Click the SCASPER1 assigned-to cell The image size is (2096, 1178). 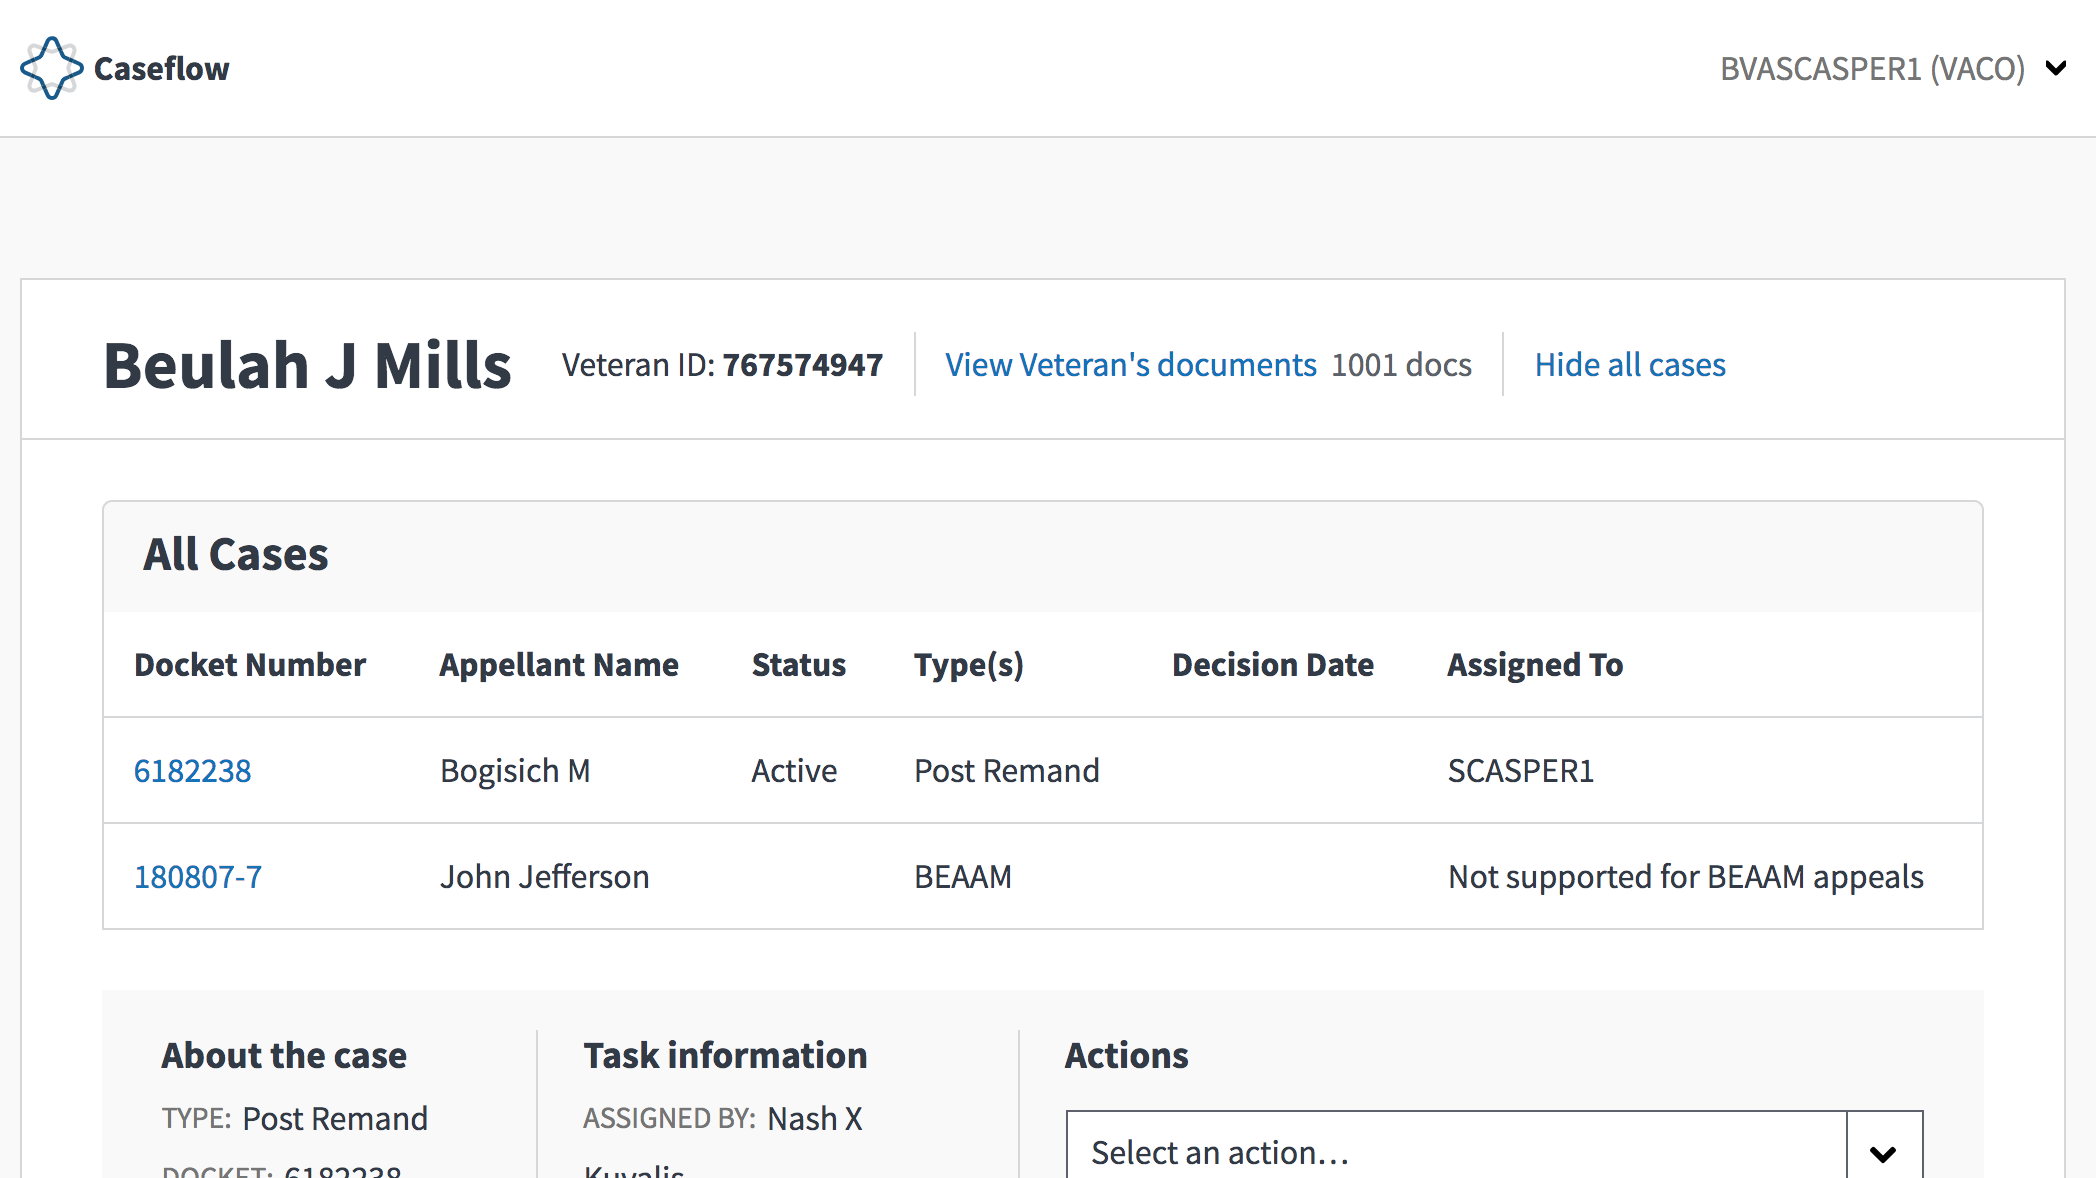tap(1521, 770)
